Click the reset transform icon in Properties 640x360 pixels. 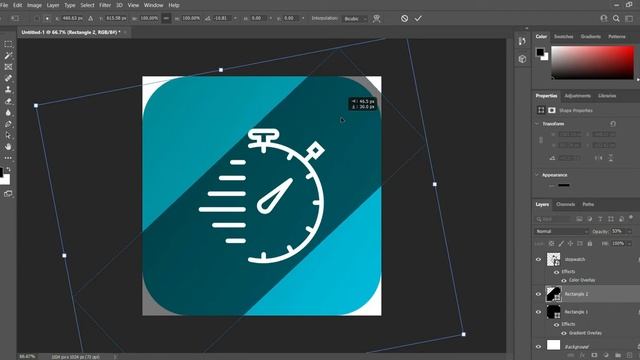(x=612, y=124)
